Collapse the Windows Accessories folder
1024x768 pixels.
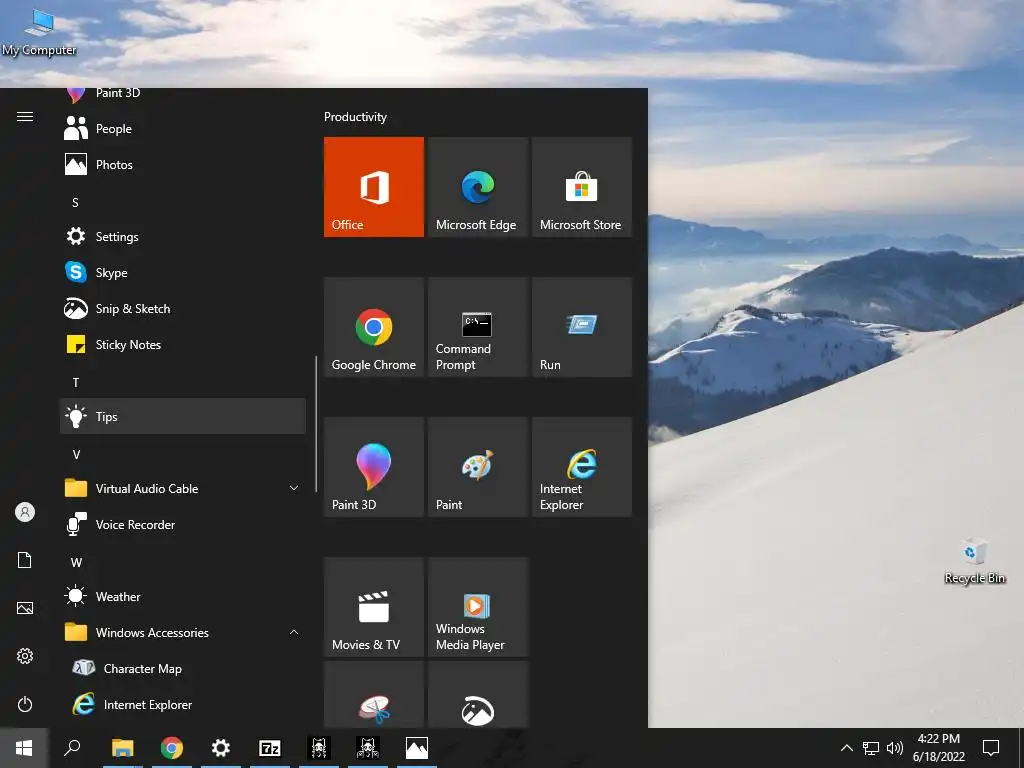click(x=183, y=632)
